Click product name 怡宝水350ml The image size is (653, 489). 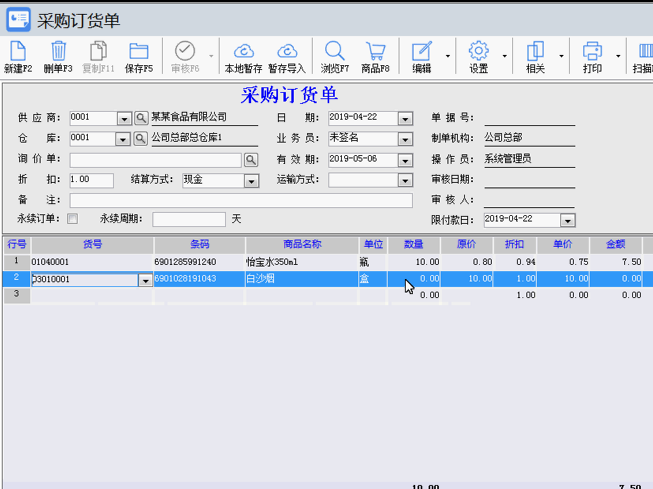click(272, 262)
